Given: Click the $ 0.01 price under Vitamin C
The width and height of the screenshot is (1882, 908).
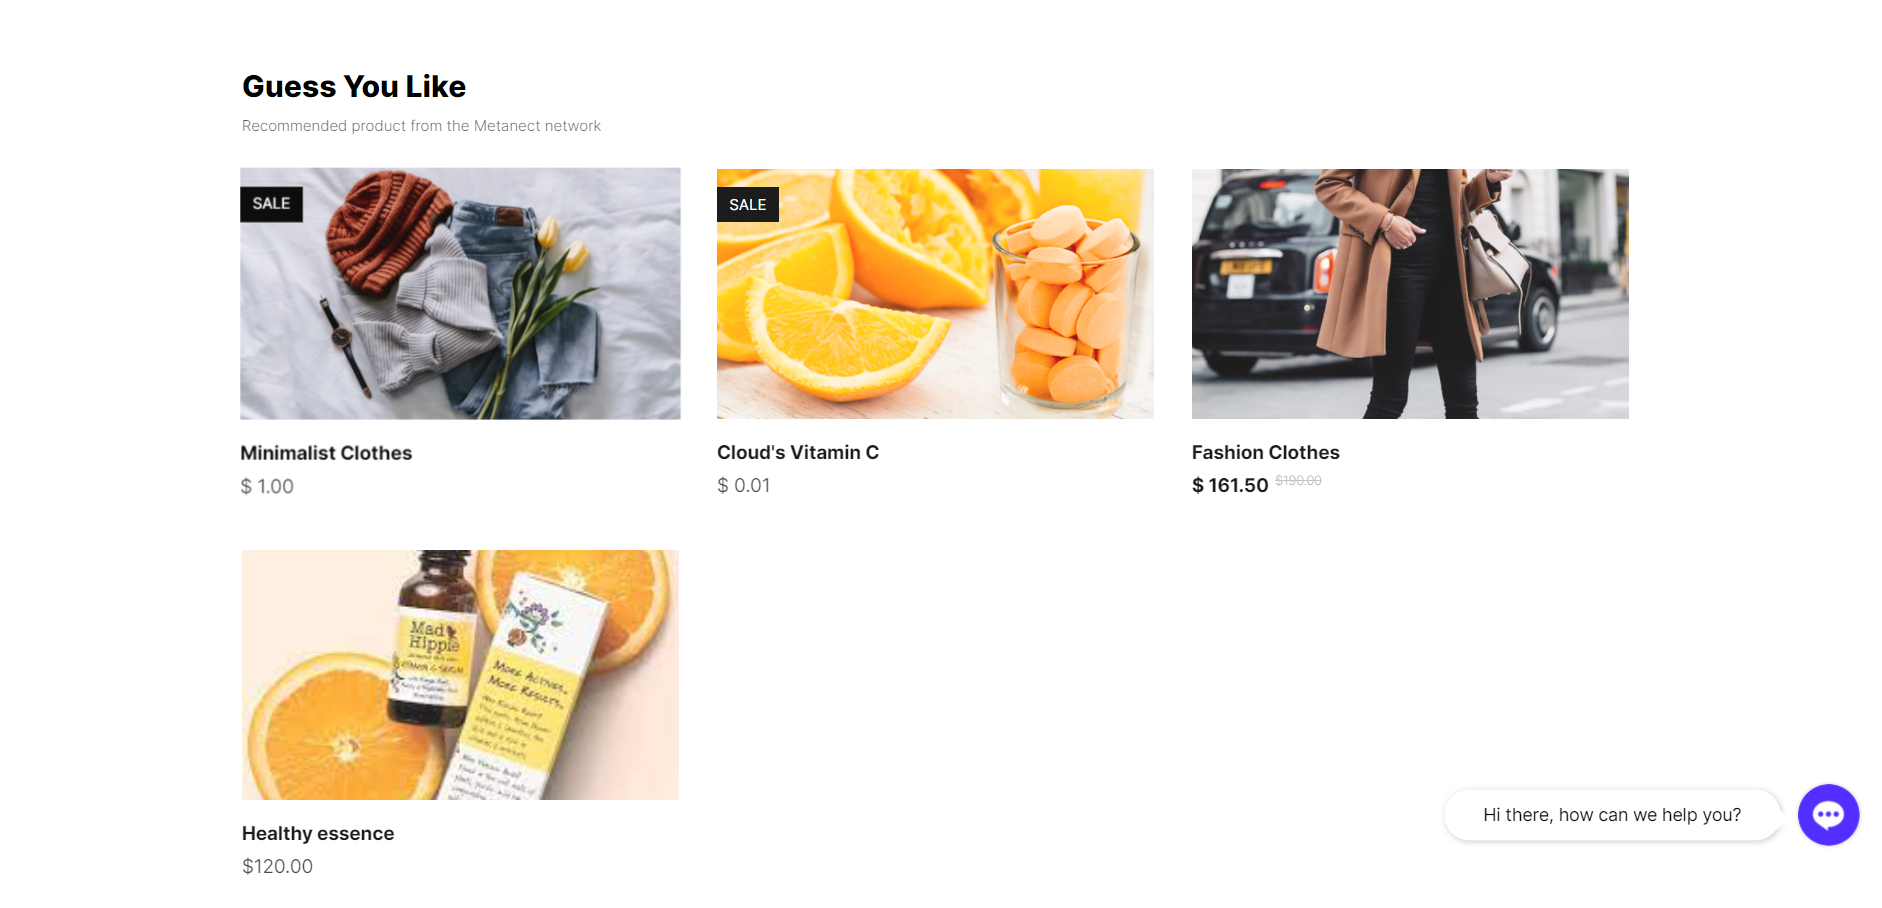Looking at the screenshot, I should pos(744,486).
